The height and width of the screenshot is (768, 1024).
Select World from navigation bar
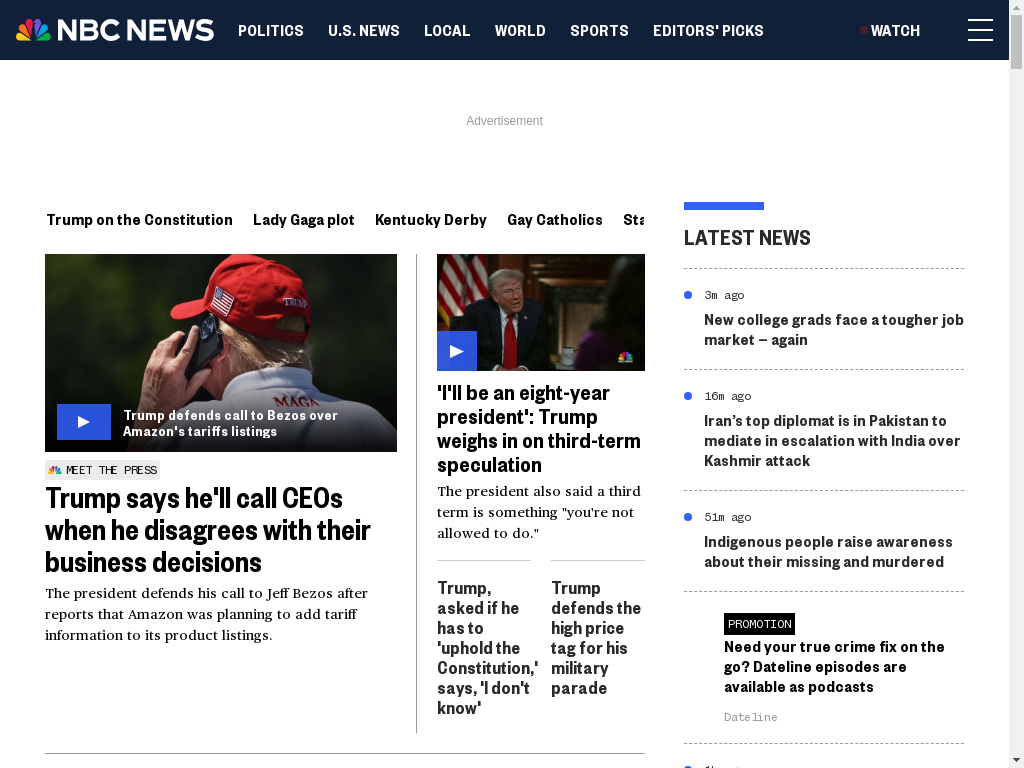520,31
